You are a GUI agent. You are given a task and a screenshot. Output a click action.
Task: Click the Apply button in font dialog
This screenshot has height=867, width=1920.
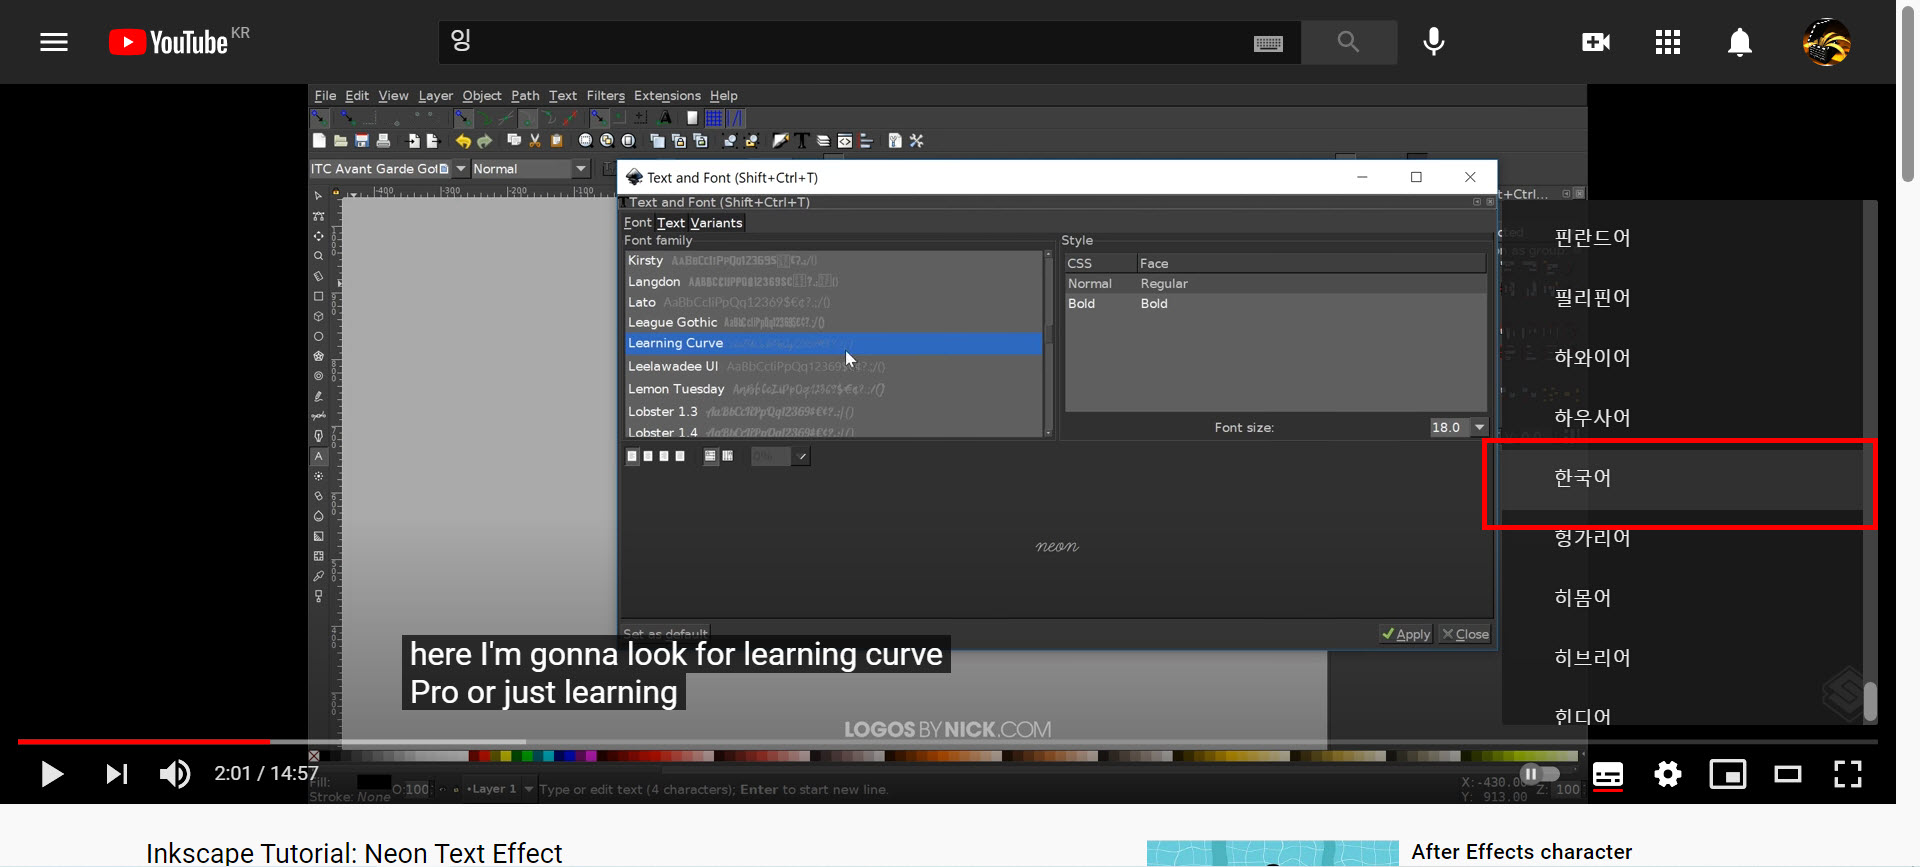pos(1406,634)
